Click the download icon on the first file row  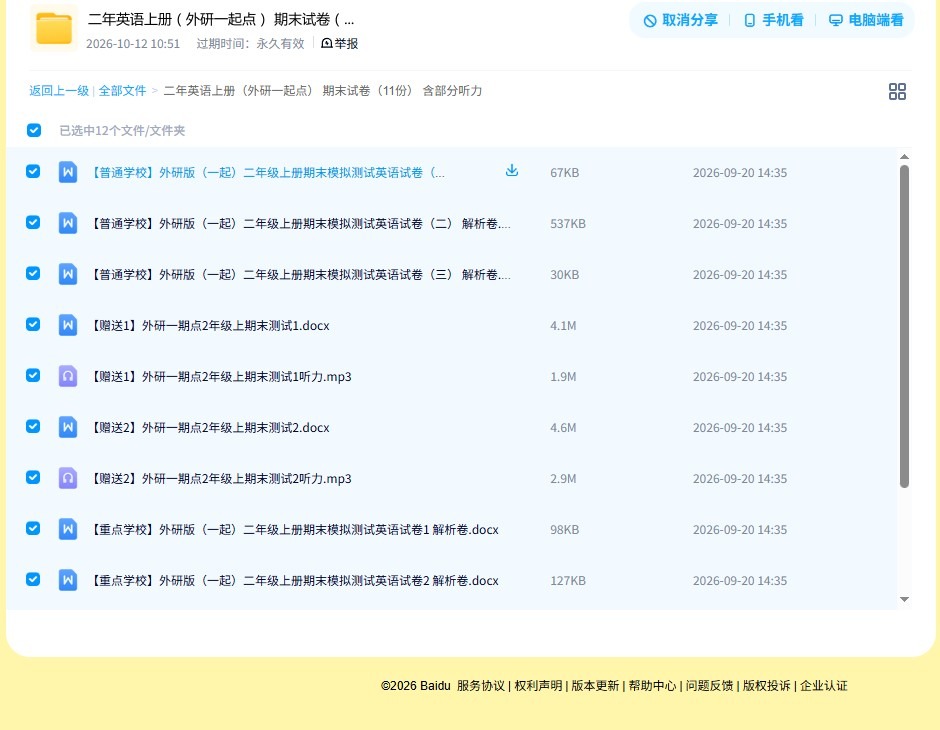(511, 171)
